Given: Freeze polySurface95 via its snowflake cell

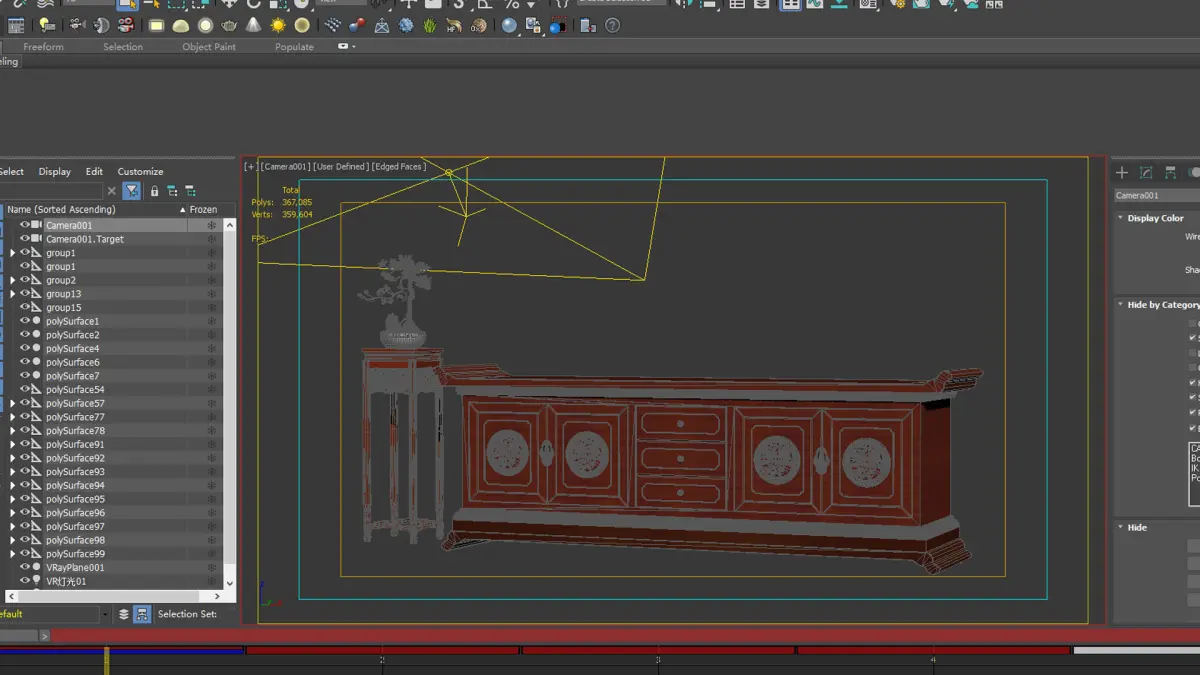Looking at the screenshot, I should [211, 499].
